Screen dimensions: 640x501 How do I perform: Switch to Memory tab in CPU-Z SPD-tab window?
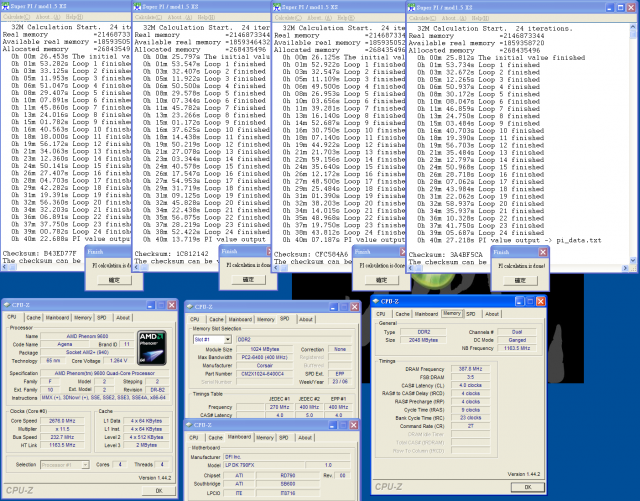[265, 319]
